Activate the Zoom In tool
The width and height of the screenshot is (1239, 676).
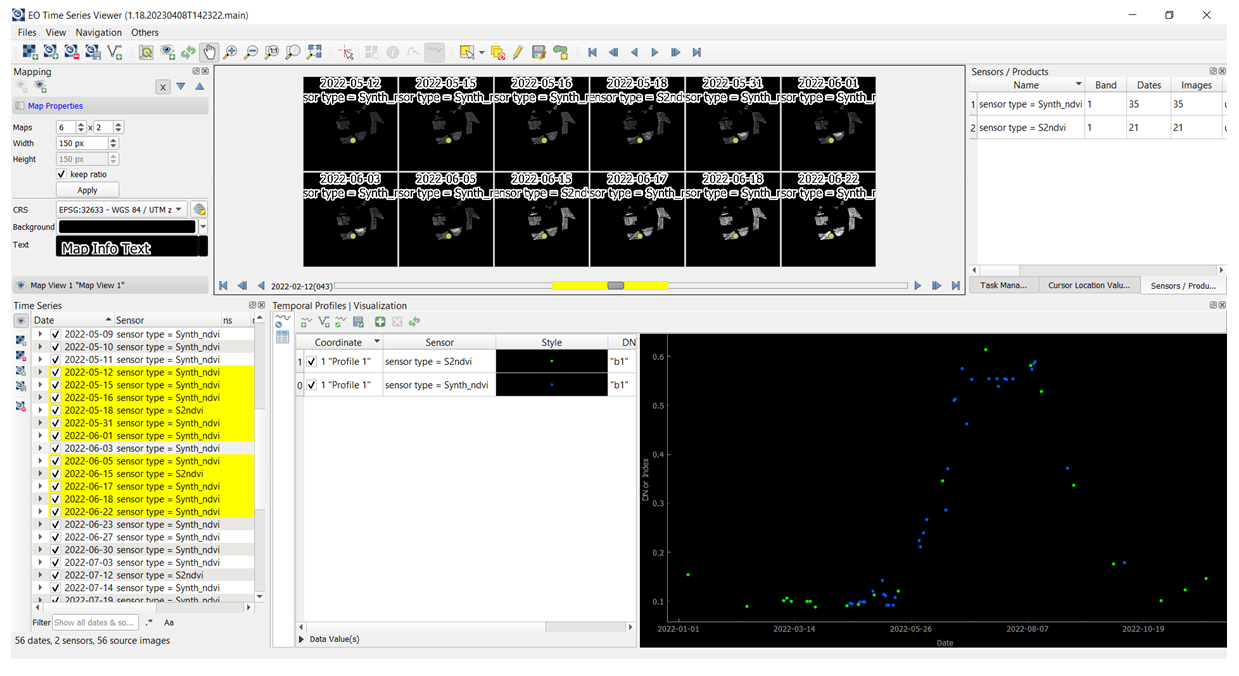click(231, 52)
